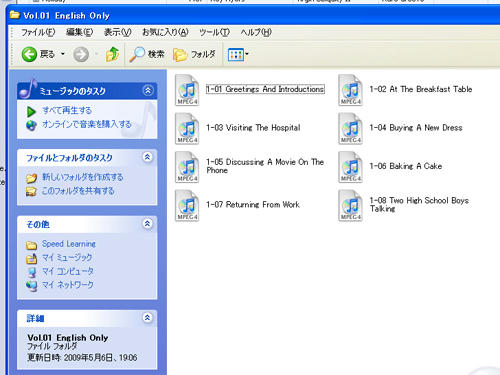Viewport: 500px width, 375px height.
Task: Collapse the 詳細 panel
Action: pos(147,317)
